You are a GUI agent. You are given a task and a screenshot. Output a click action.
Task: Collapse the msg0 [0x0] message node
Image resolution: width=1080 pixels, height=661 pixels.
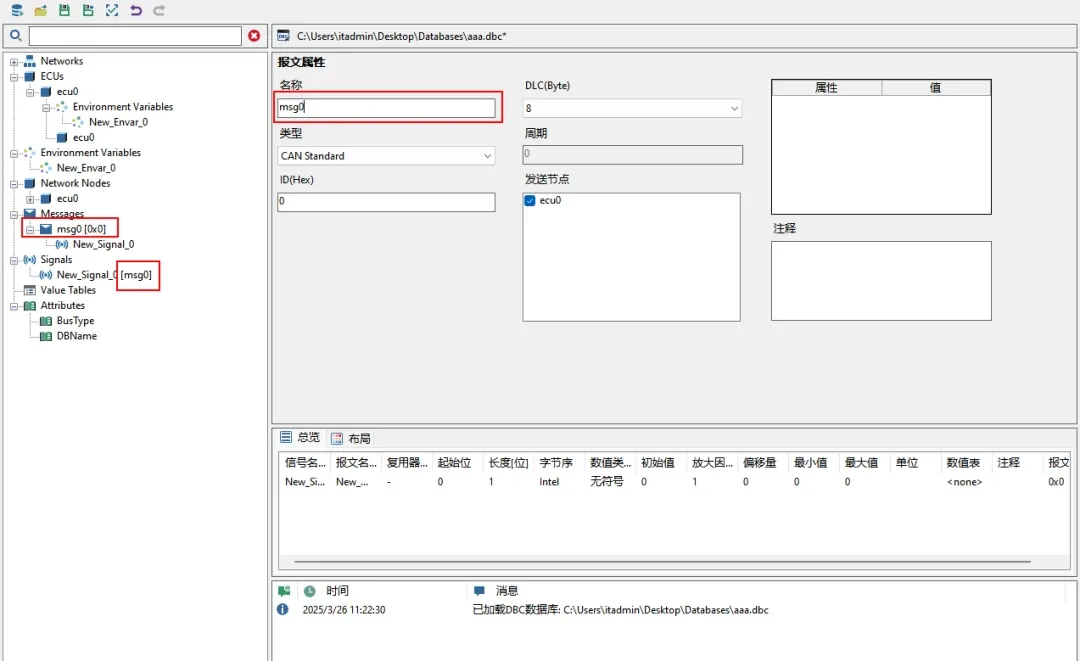31,229
